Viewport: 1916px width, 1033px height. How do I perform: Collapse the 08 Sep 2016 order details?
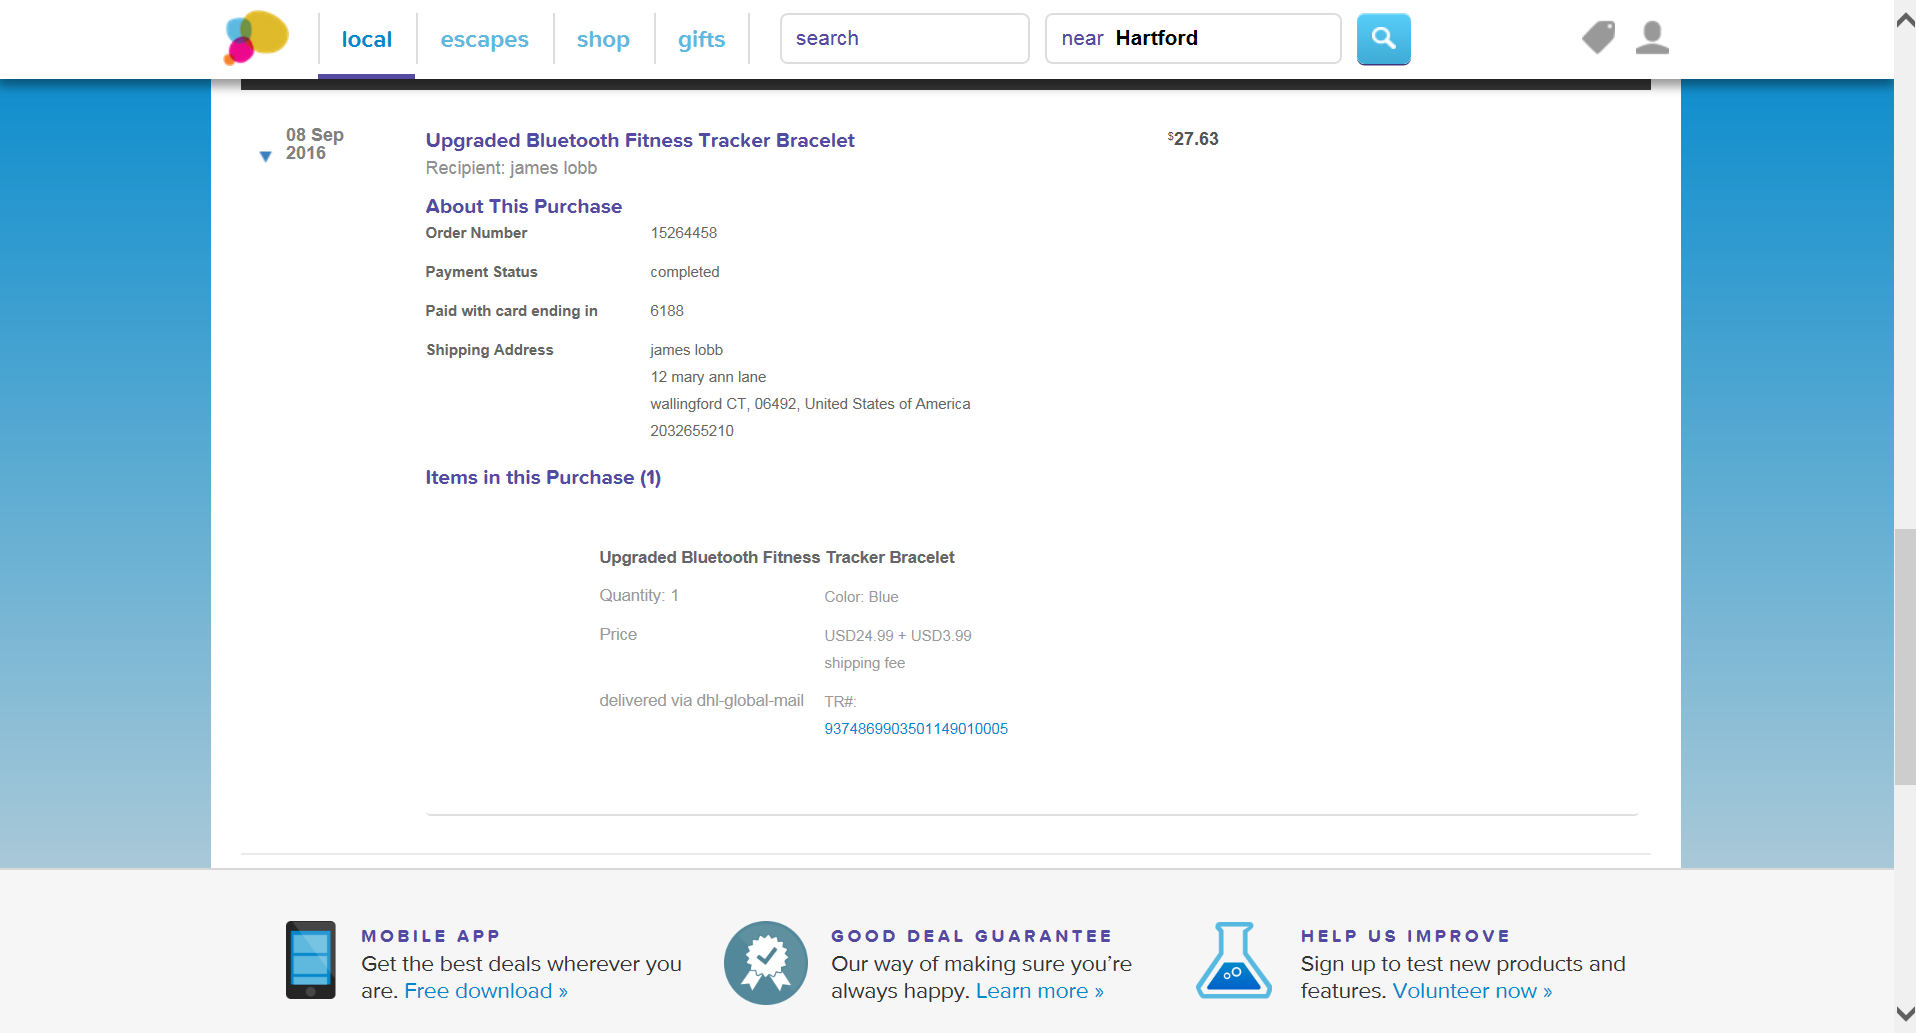point(265,156)
